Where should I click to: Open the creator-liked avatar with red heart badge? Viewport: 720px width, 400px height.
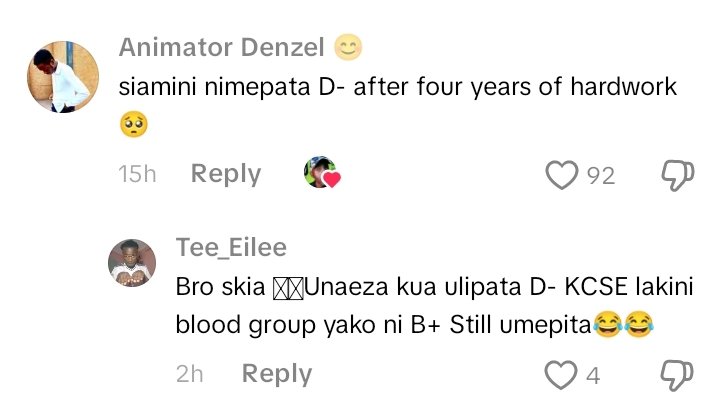click(322, 172)
